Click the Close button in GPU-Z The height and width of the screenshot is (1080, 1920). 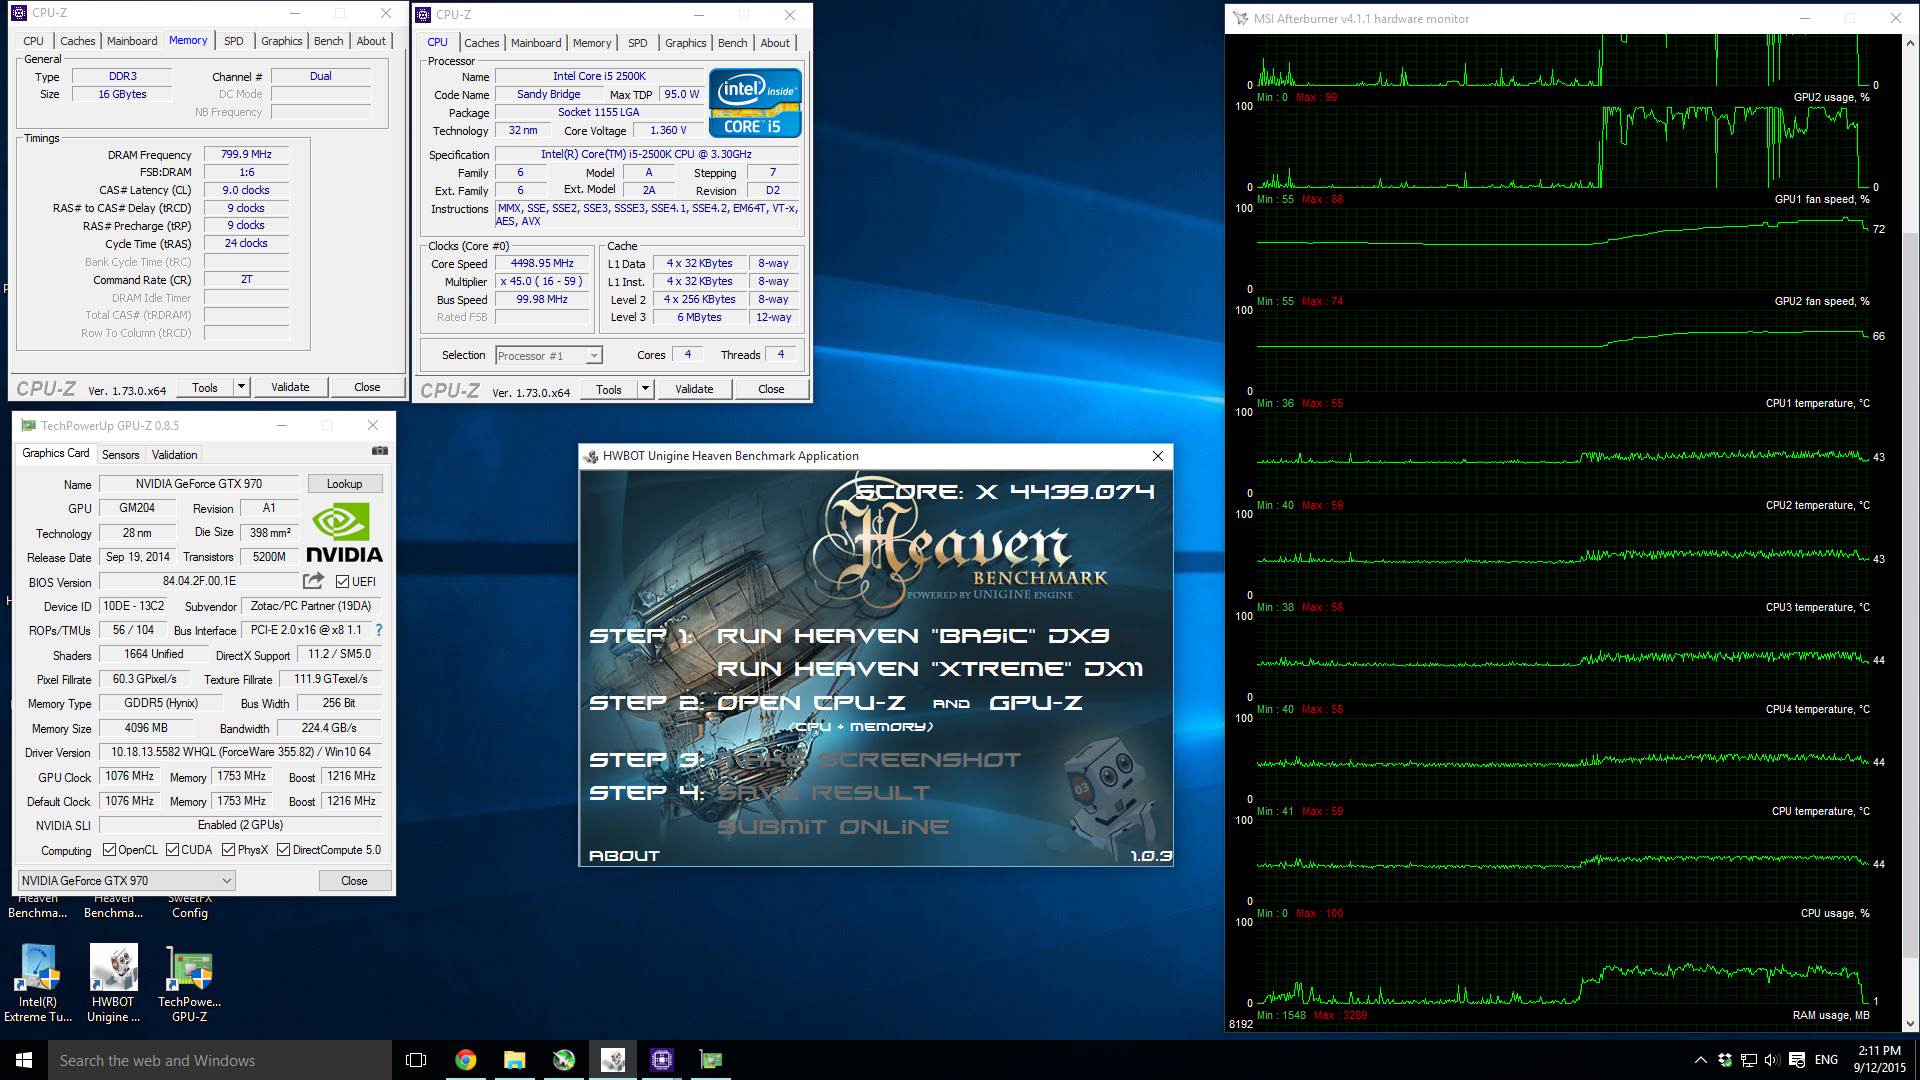(354, 881)
